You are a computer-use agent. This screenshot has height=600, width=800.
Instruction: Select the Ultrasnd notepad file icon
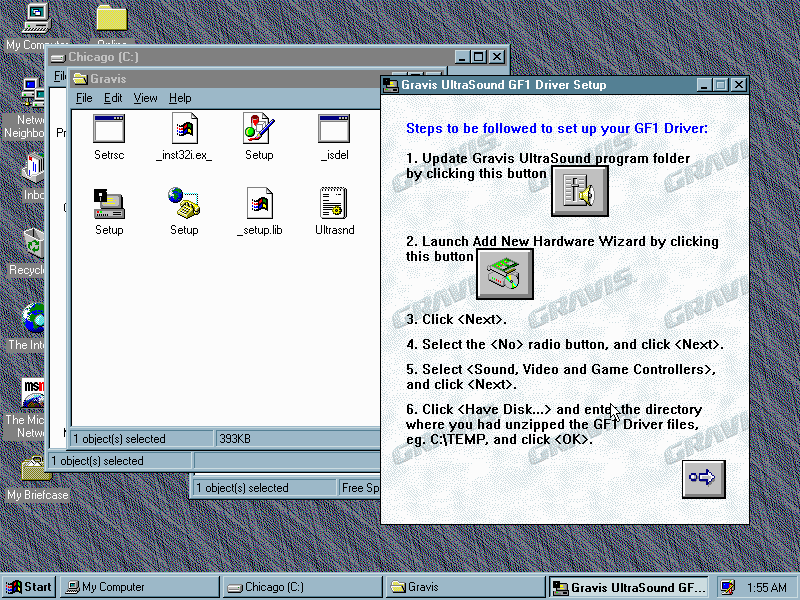click(x=334, y=205)
